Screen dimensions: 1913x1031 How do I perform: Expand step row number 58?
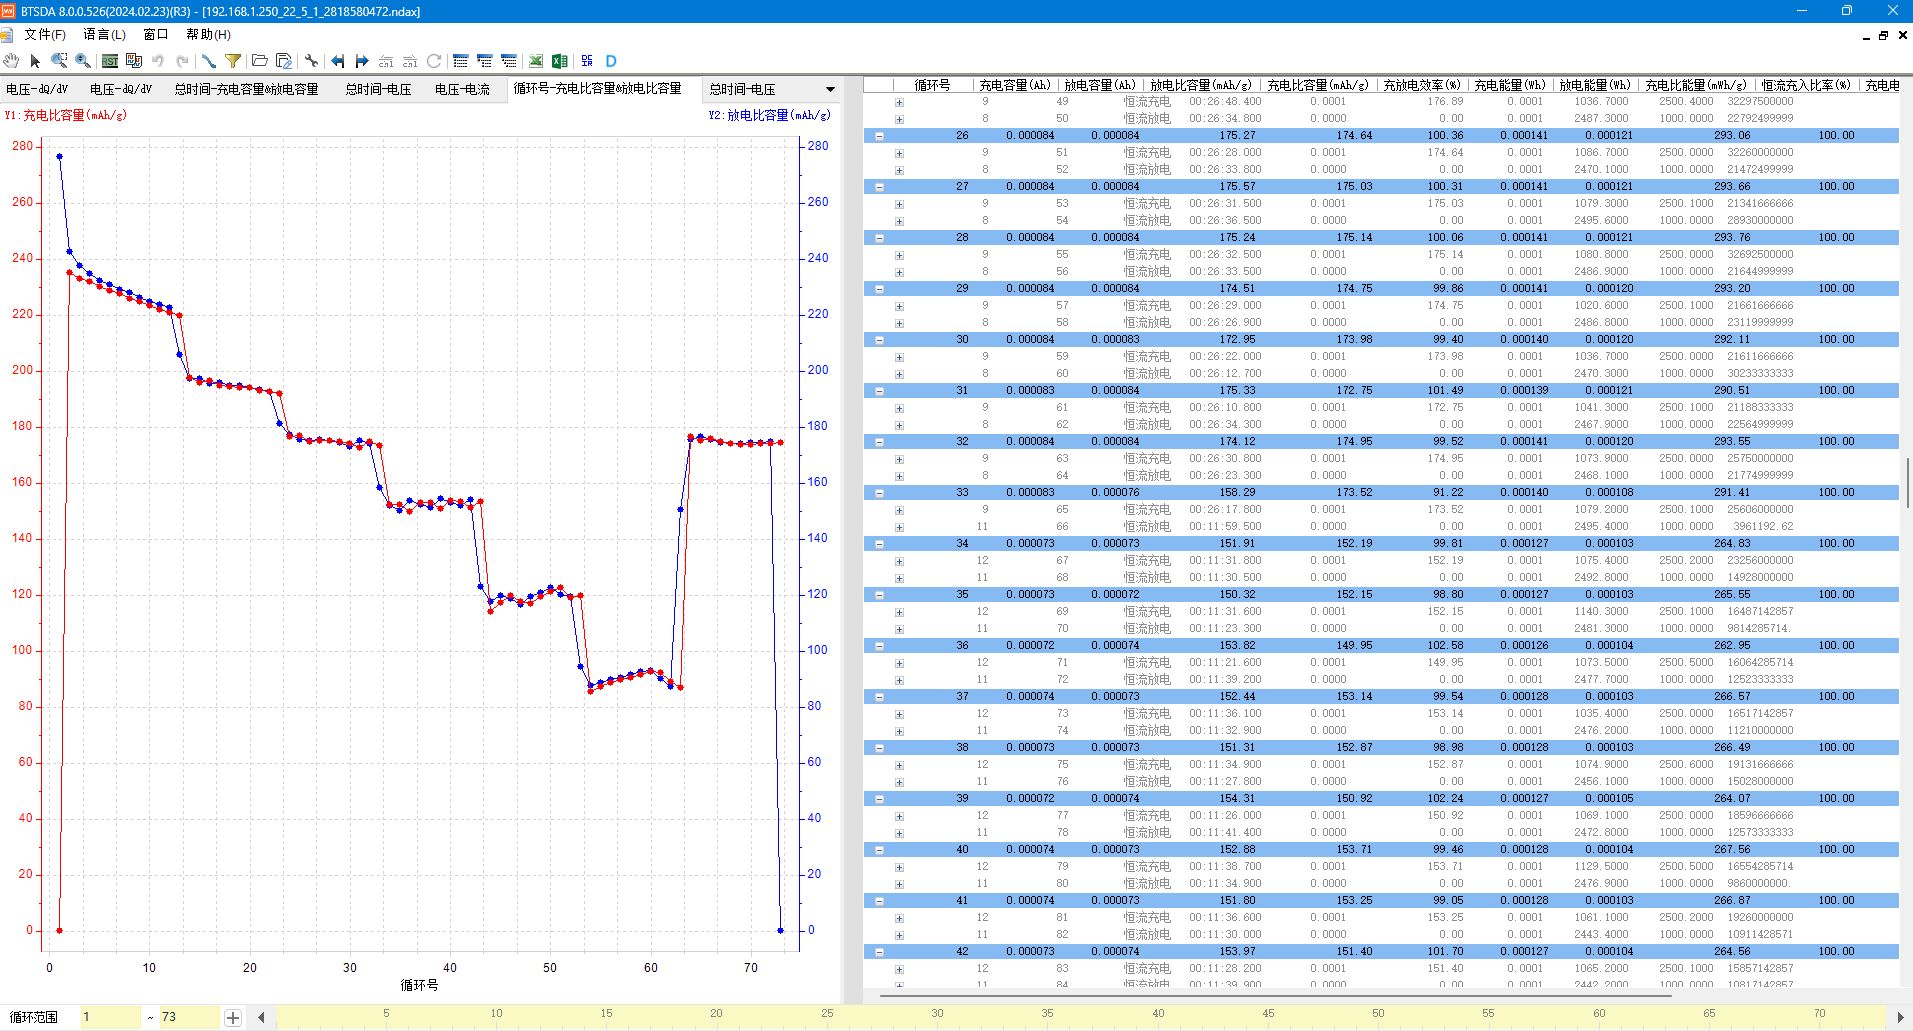pos(899,323)
